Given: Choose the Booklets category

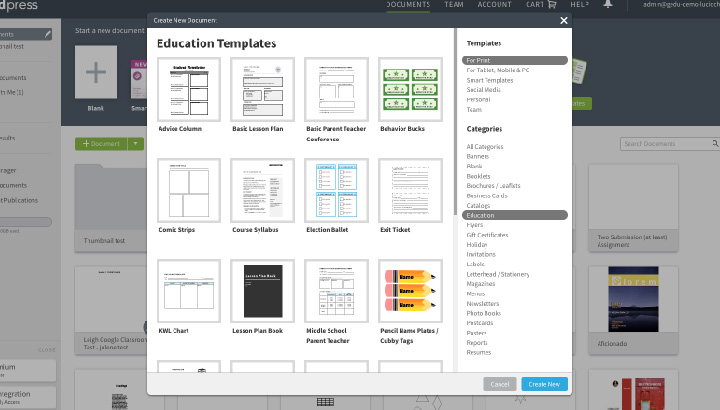Looking at the screenshot, I should [478, 176].
